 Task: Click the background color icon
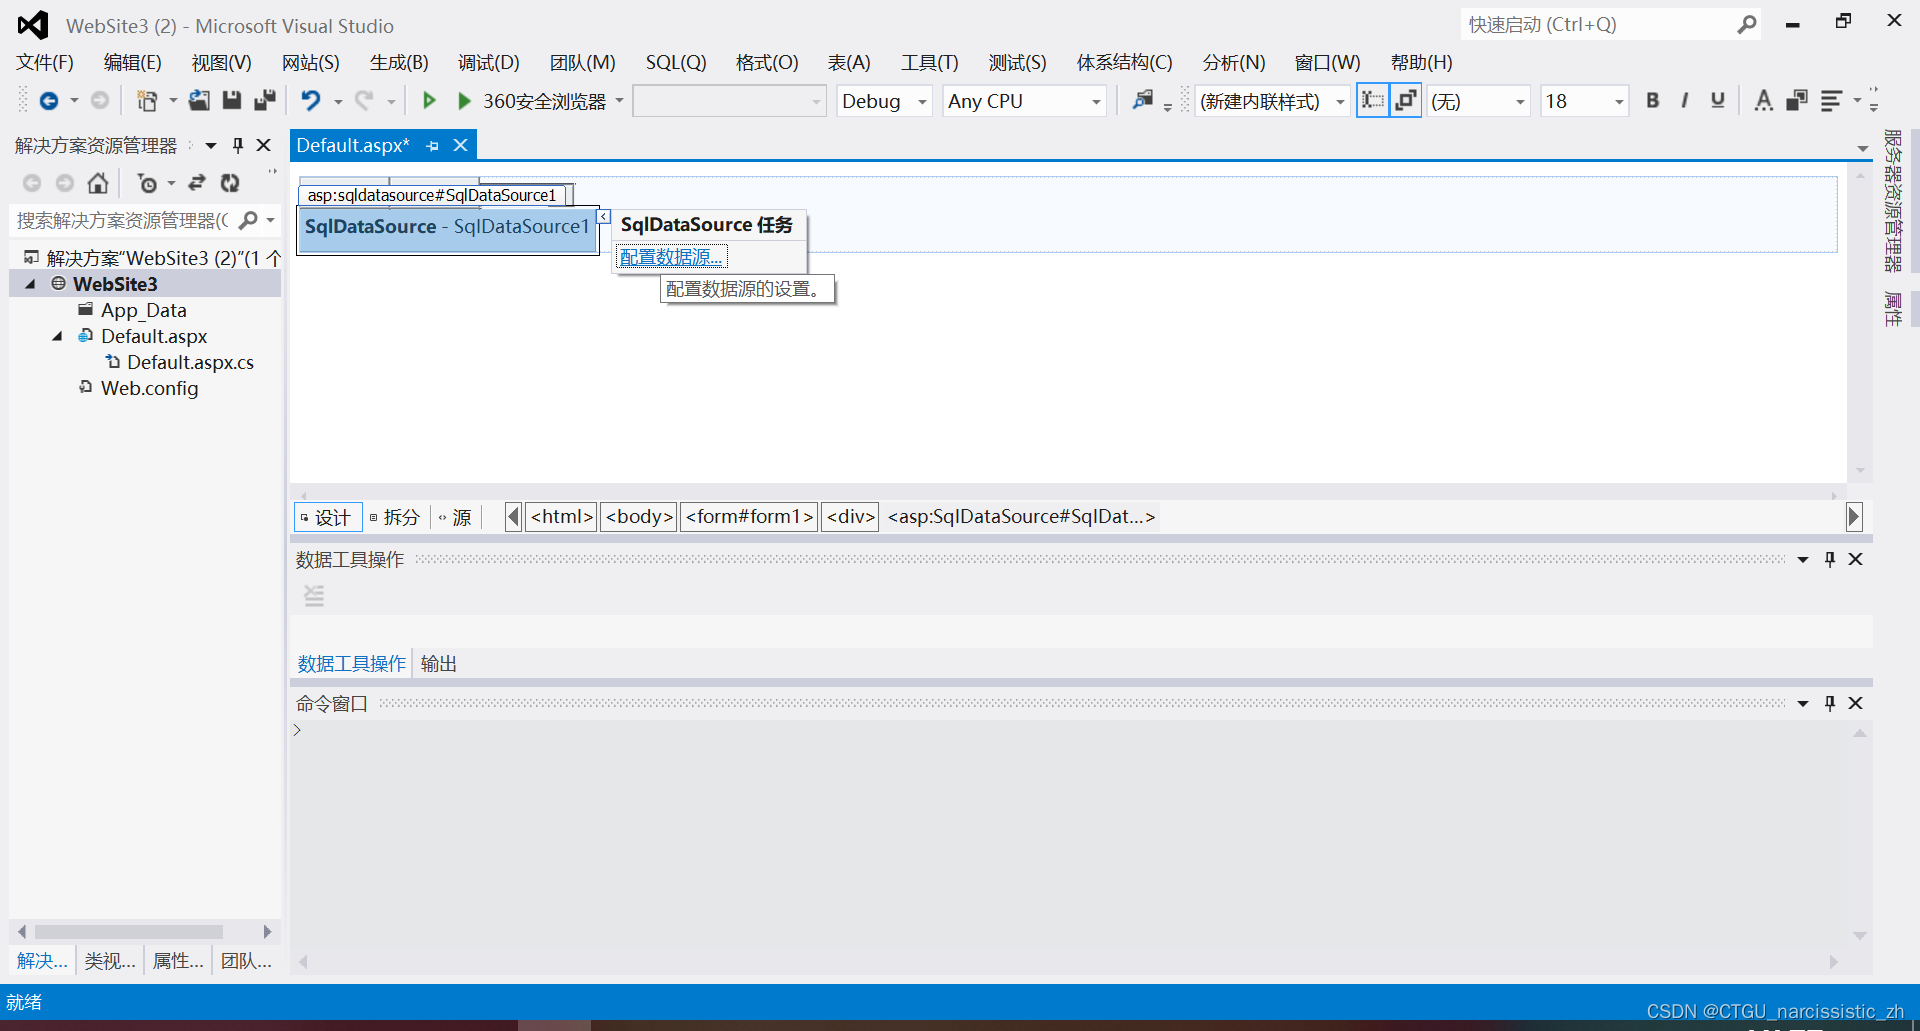(1797, 100)
